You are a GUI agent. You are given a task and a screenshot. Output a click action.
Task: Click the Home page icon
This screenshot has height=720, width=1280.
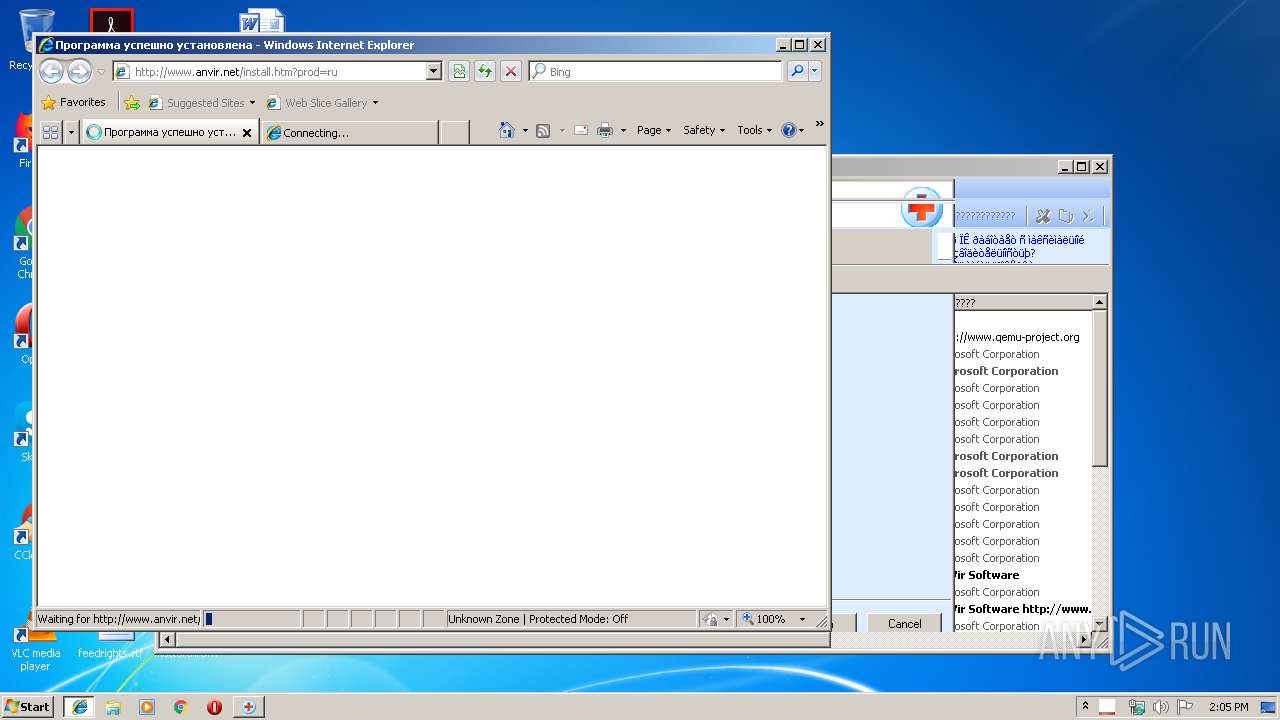507,130
